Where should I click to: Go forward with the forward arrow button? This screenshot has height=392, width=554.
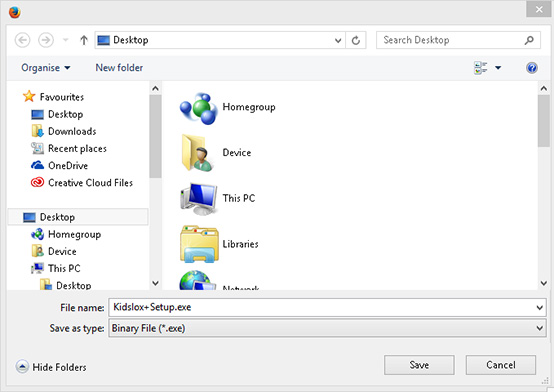click(x=46, y=40)
